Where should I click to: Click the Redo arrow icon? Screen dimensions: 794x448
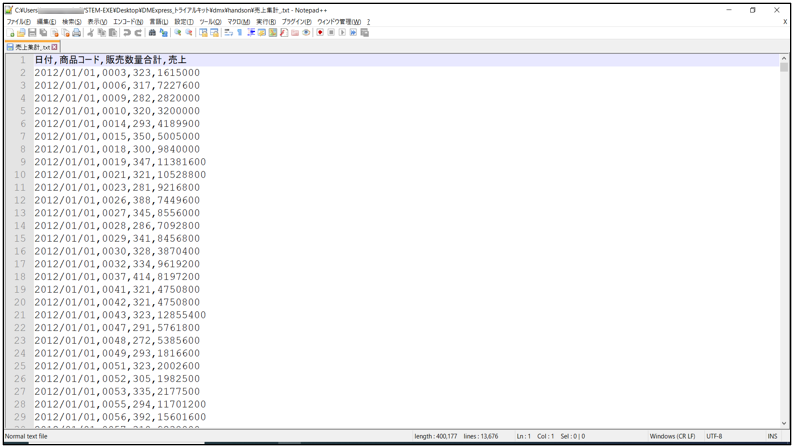tap(138, 33)
